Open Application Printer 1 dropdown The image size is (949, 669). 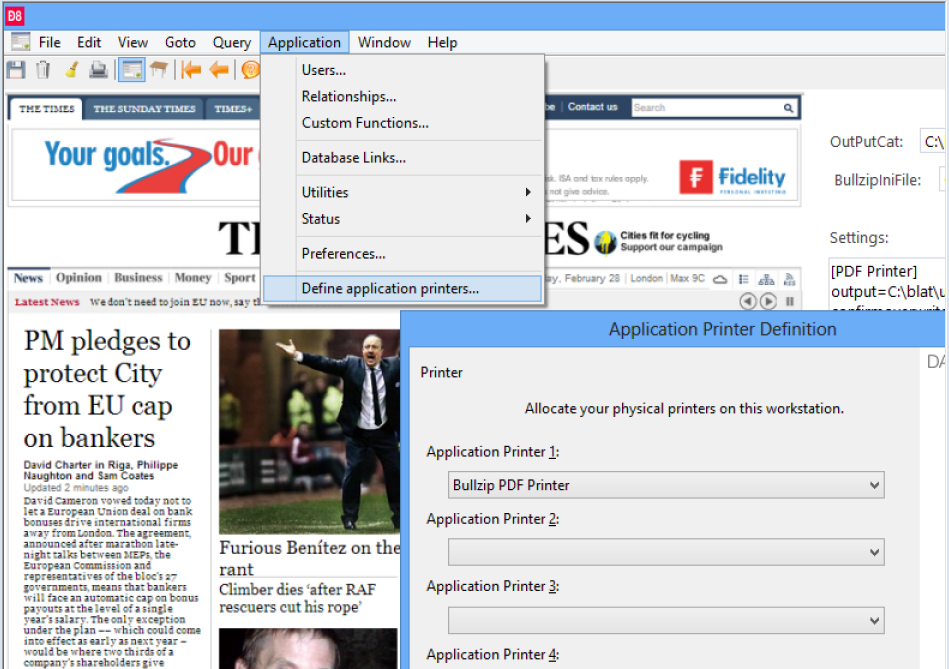coord(666,486)
